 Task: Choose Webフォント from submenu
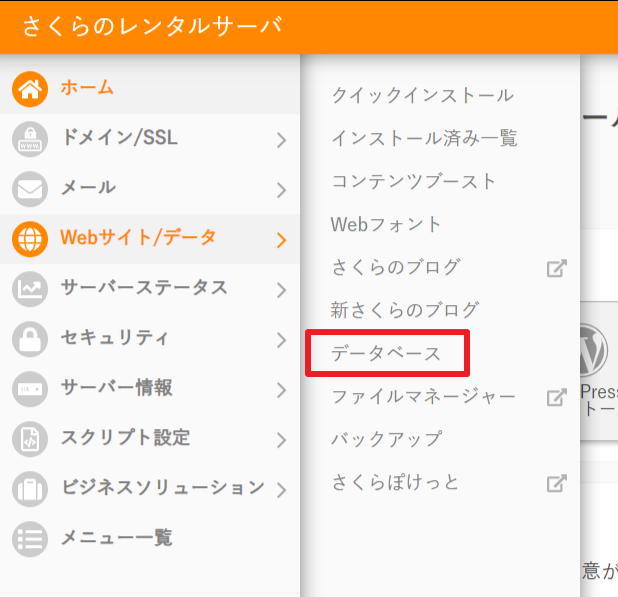(386, 224)
